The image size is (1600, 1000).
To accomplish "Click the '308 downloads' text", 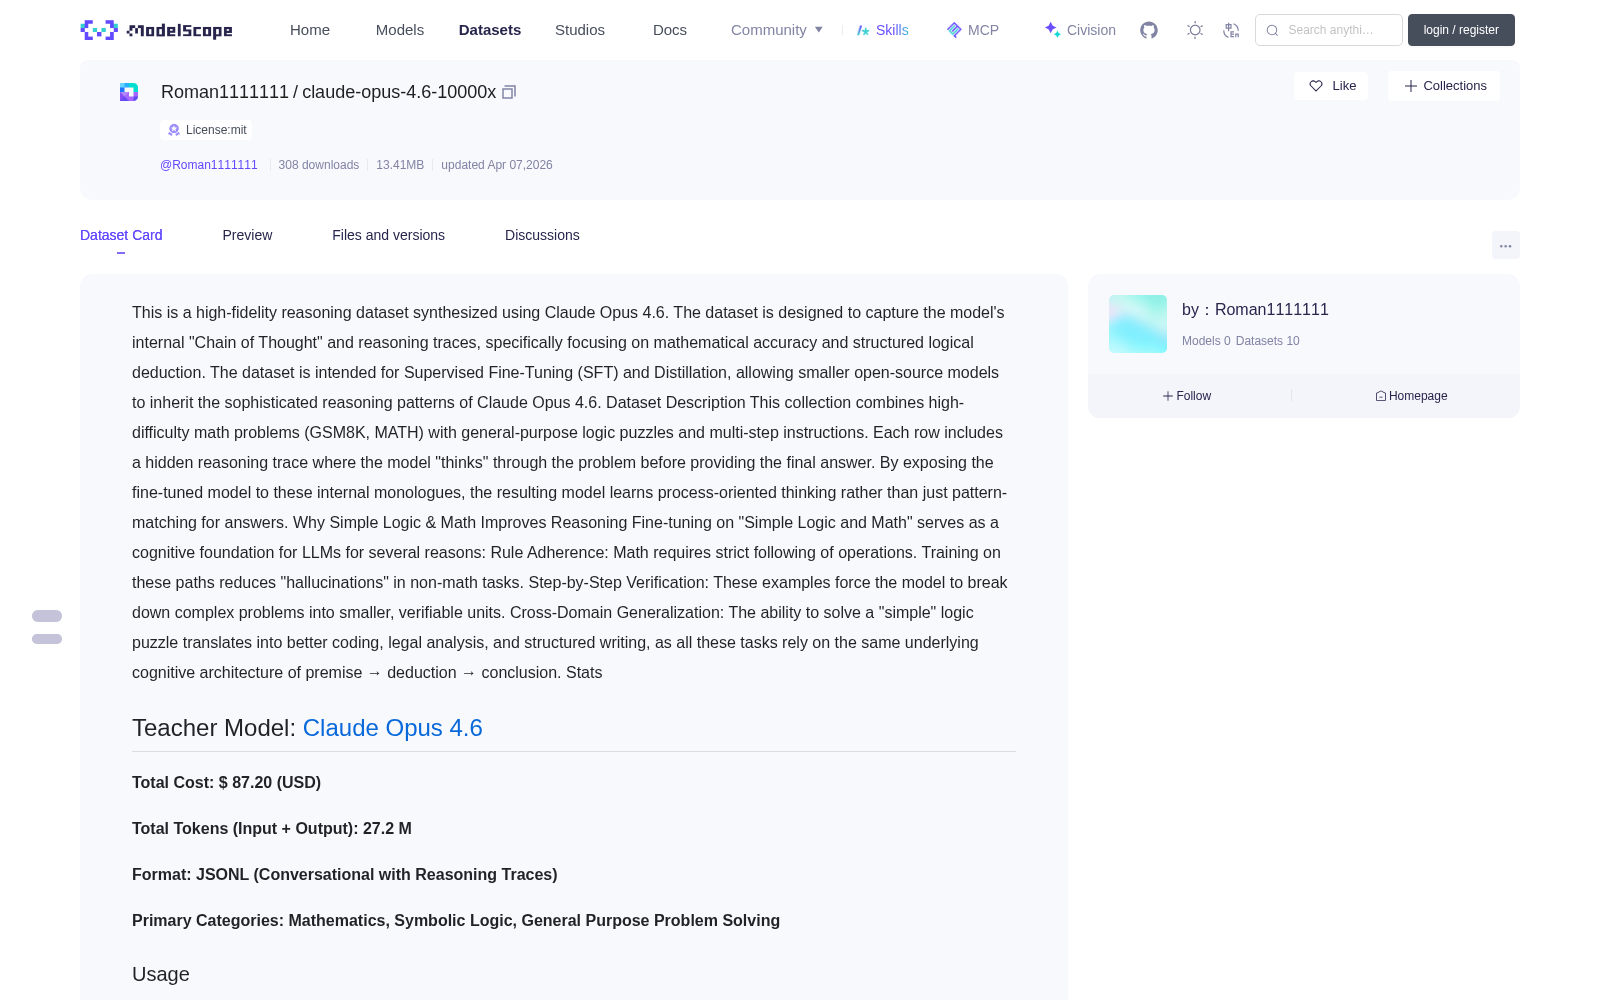I will [319, 165].
